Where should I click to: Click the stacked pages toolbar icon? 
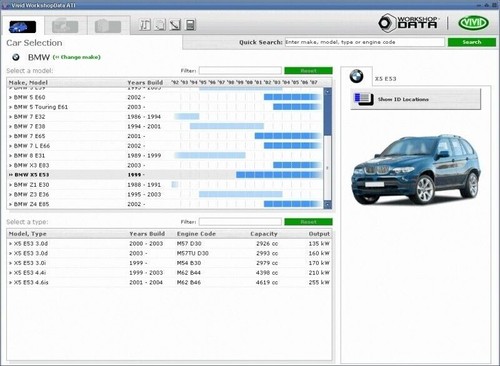(160, 25)
